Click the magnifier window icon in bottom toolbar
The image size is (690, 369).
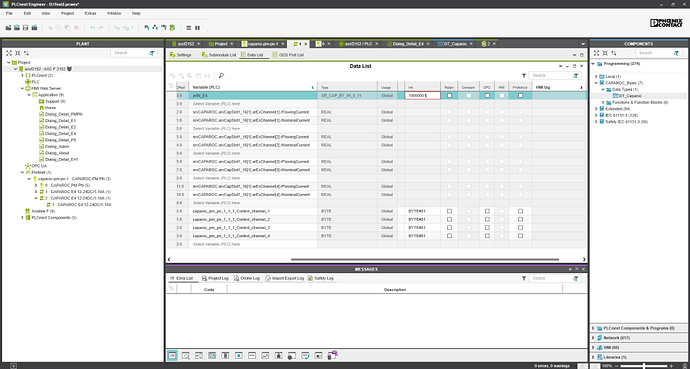(x=186, y=355)
